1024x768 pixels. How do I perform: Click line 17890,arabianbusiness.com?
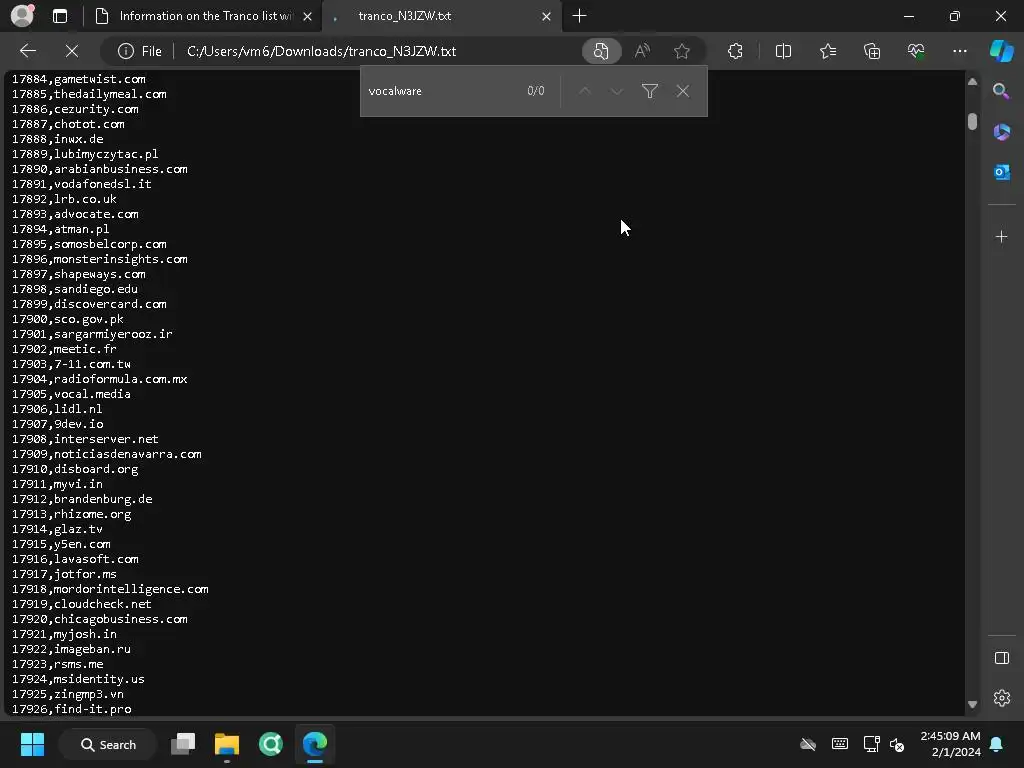[99, 169]
